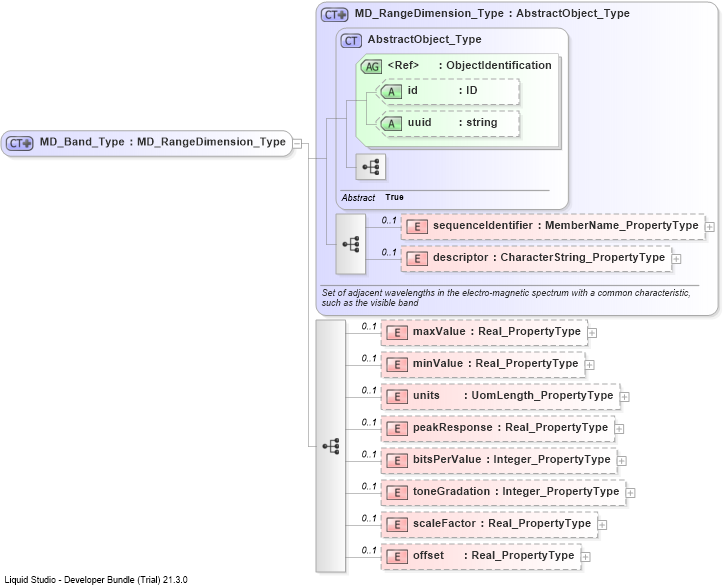Viewport: 723px width, 585px height.
Task: Select MD_RangeDimension_Type : AbstractObject_Type header text
Action: click(x=492, y=14)
